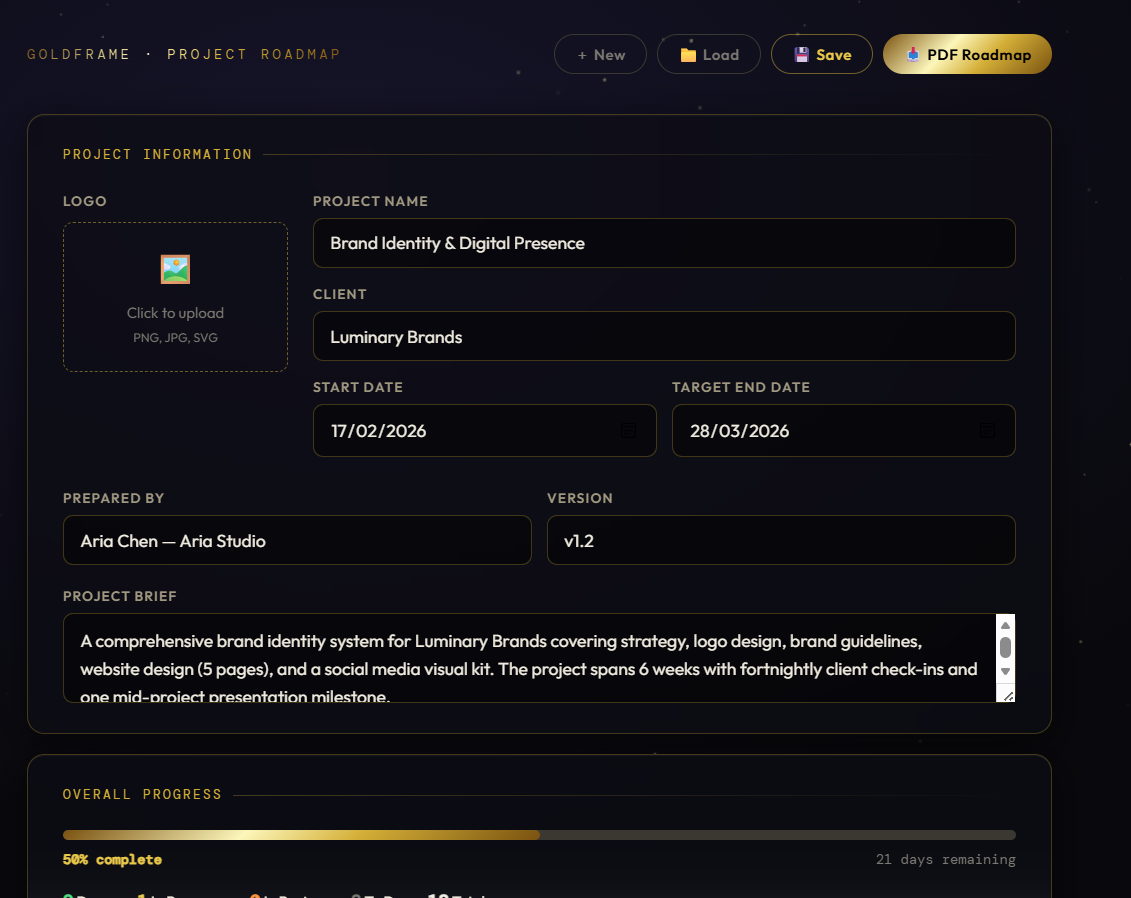This screenshot has width=1131, height=898.
Task: Select the Version field showing v1.2
Action: (x=781, y=540)
